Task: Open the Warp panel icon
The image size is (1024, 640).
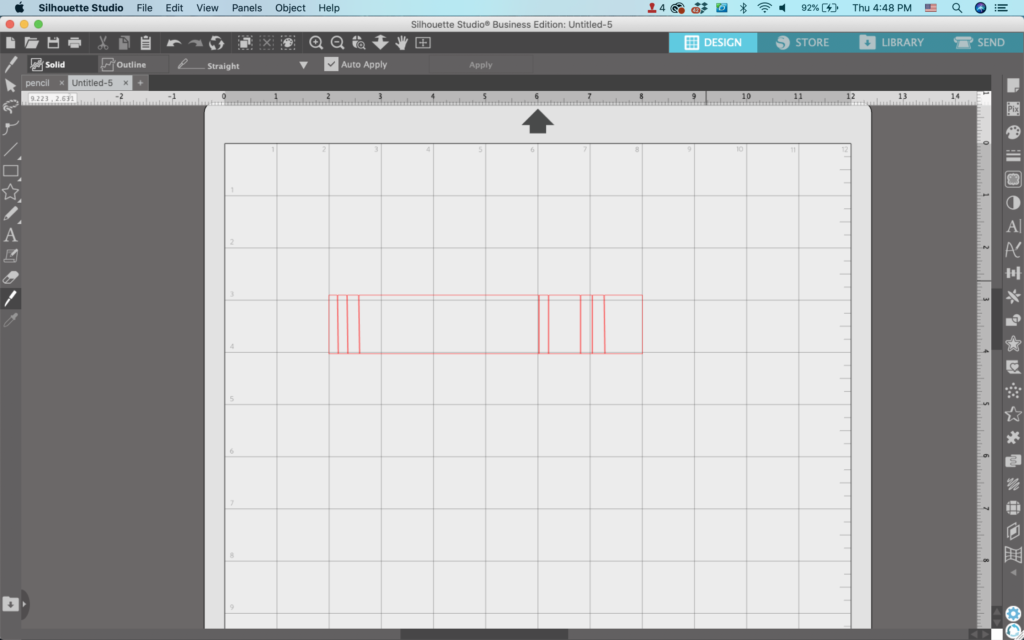Action: pos(1013,555)
